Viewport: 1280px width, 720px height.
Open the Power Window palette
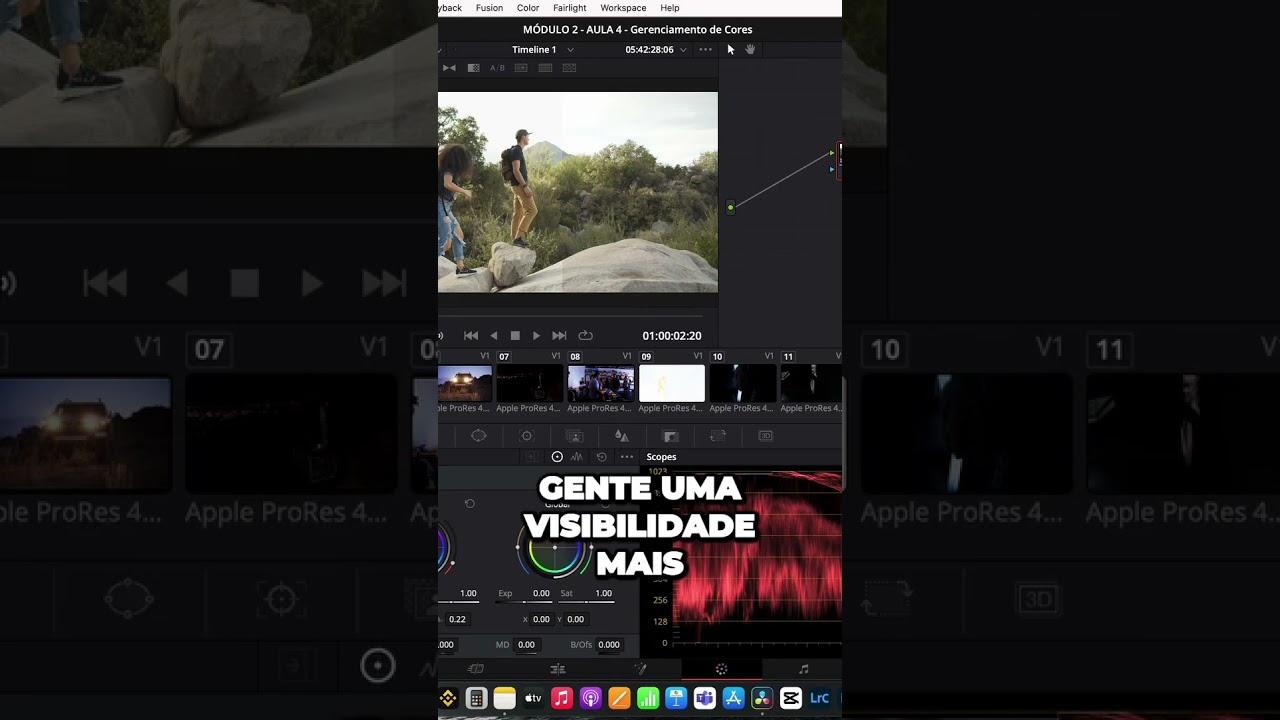(x=479, y=436)
